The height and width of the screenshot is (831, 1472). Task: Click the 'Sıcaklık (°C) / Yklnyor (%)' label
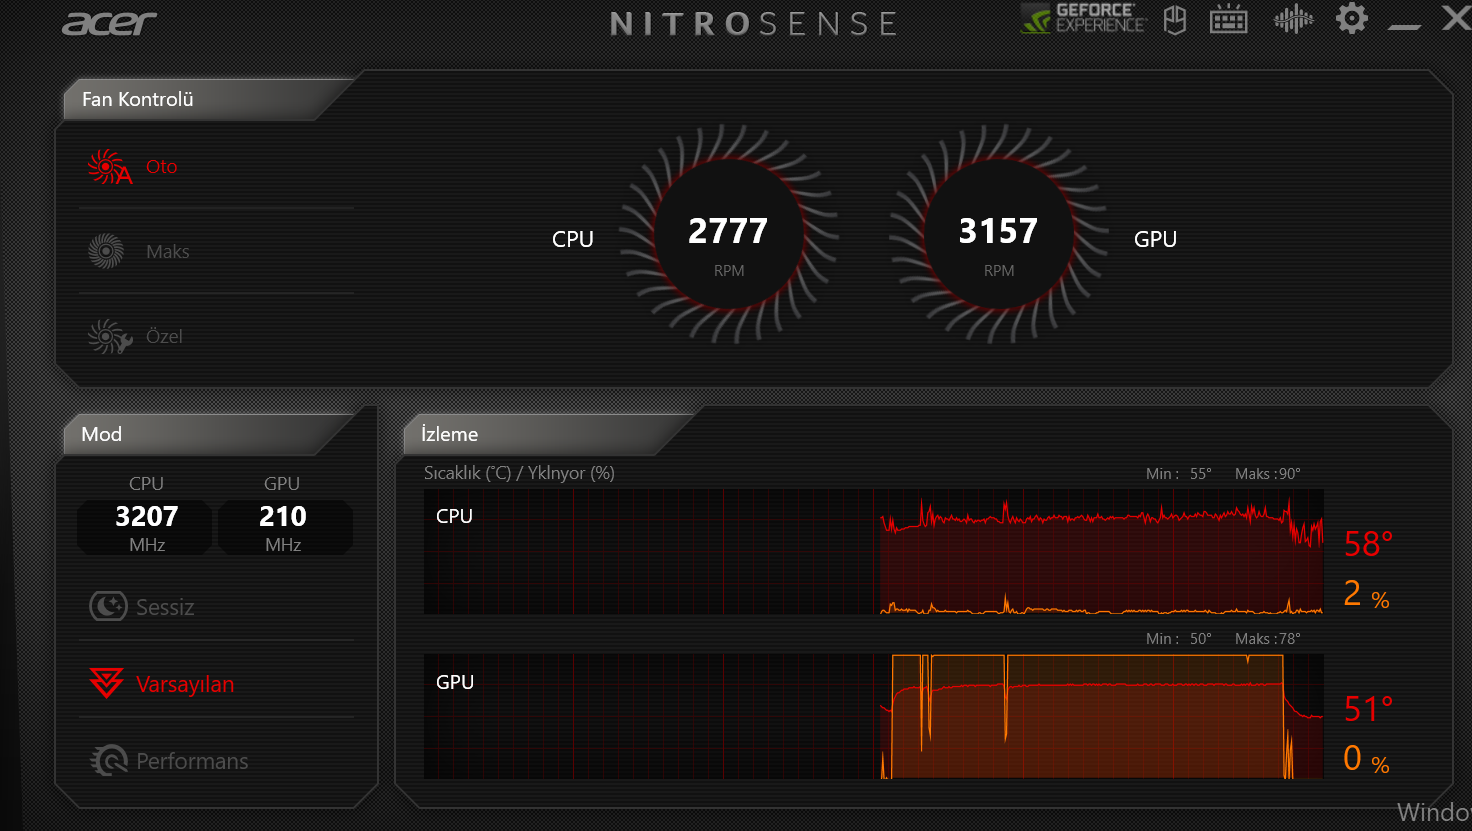tap(519, 473)
